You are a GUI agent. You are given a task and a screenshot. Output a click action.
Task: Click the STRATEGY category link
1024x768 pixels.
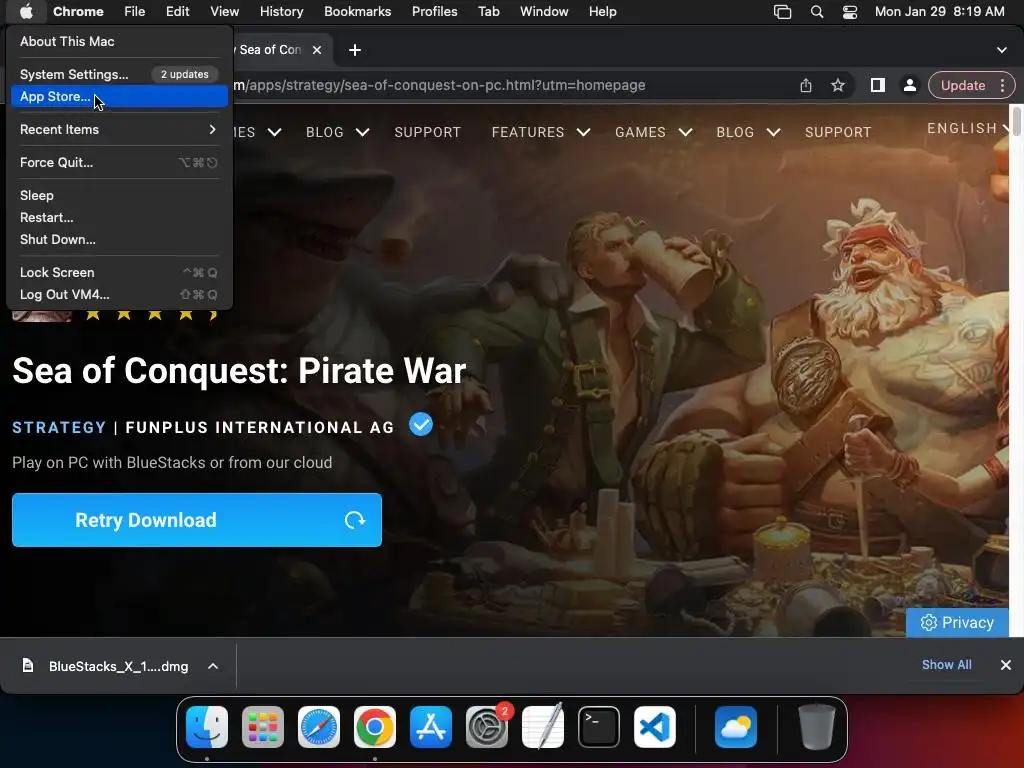[x=59, y=428]
